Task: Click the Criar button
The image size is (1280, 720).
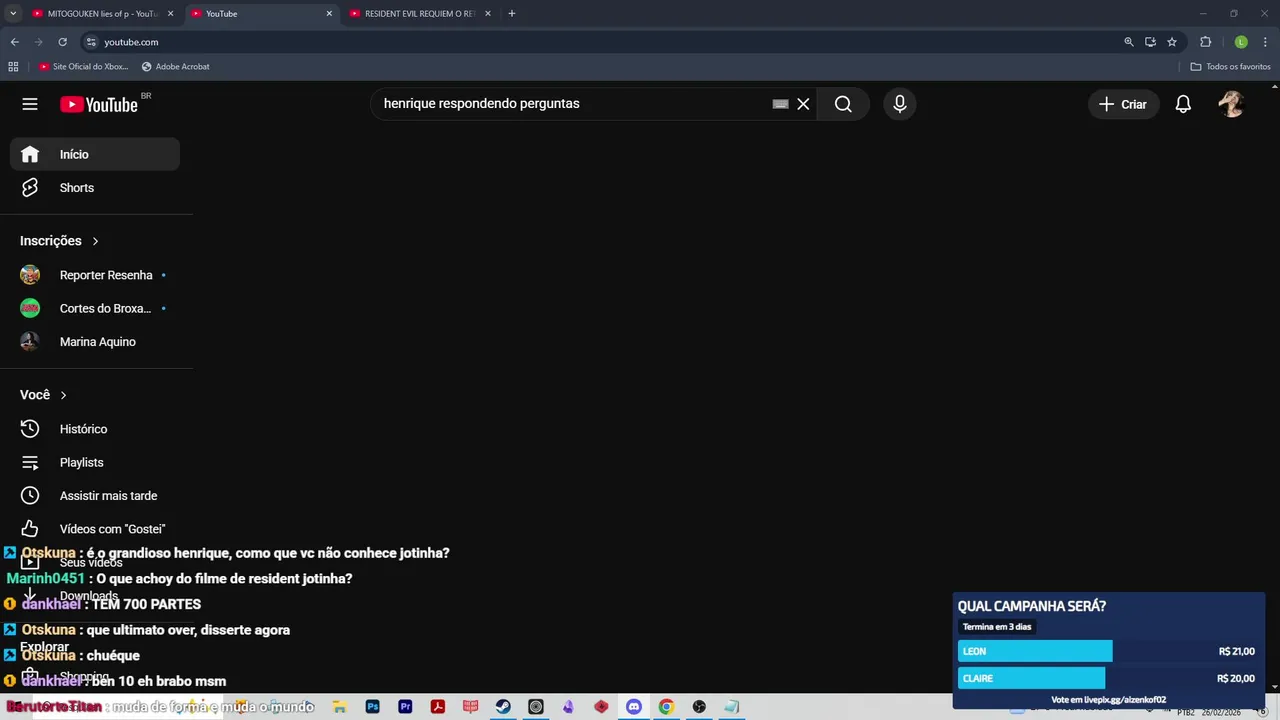Action: 1123,104
